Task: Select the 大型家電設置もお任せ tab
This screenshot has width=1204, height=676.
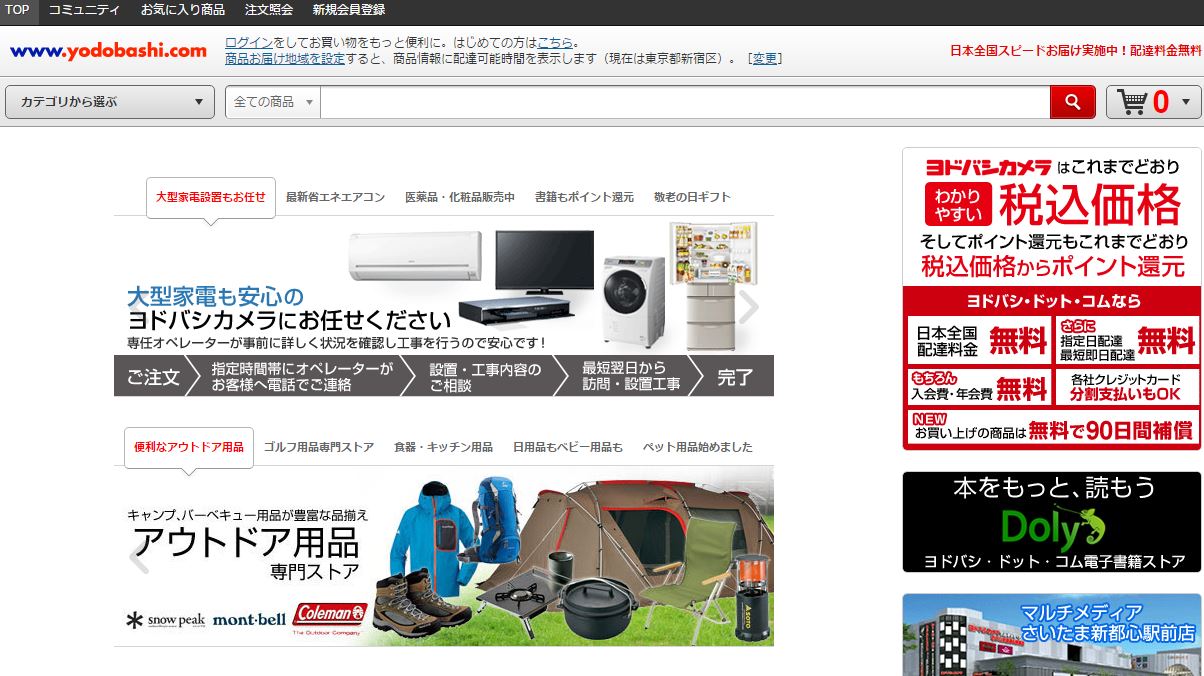Action: [x=210, y=197]
